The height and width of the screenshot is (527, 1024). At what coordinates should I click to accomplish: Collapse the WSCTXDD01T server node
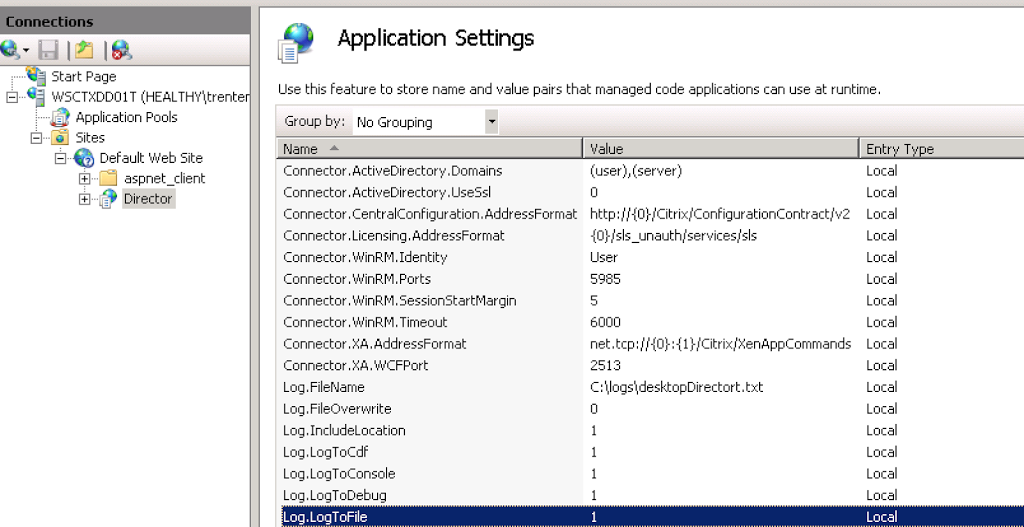tap(12, 97)
